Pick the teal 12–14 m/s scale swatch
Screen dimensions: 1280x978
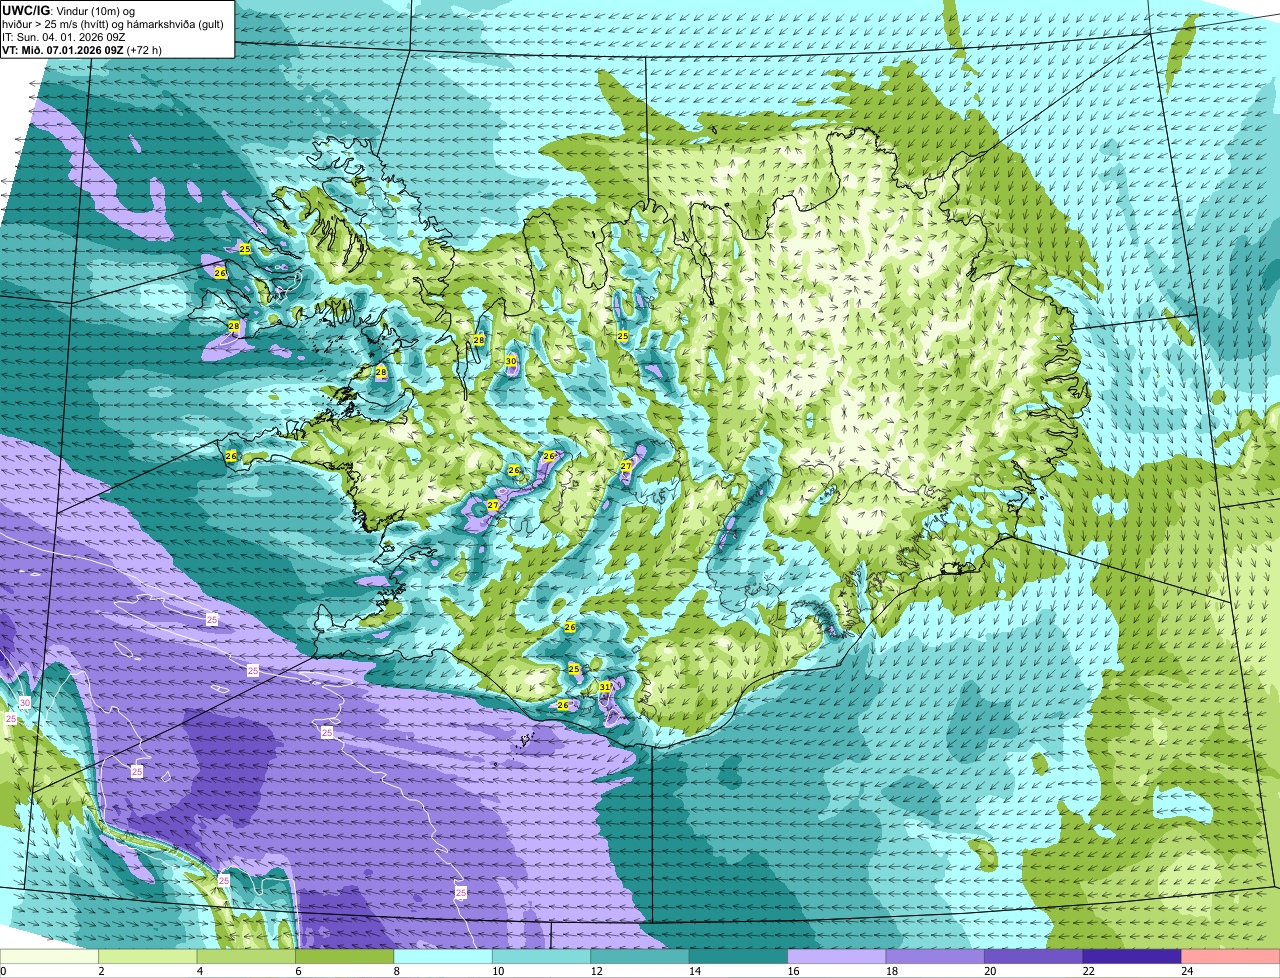tap(641, 956)
